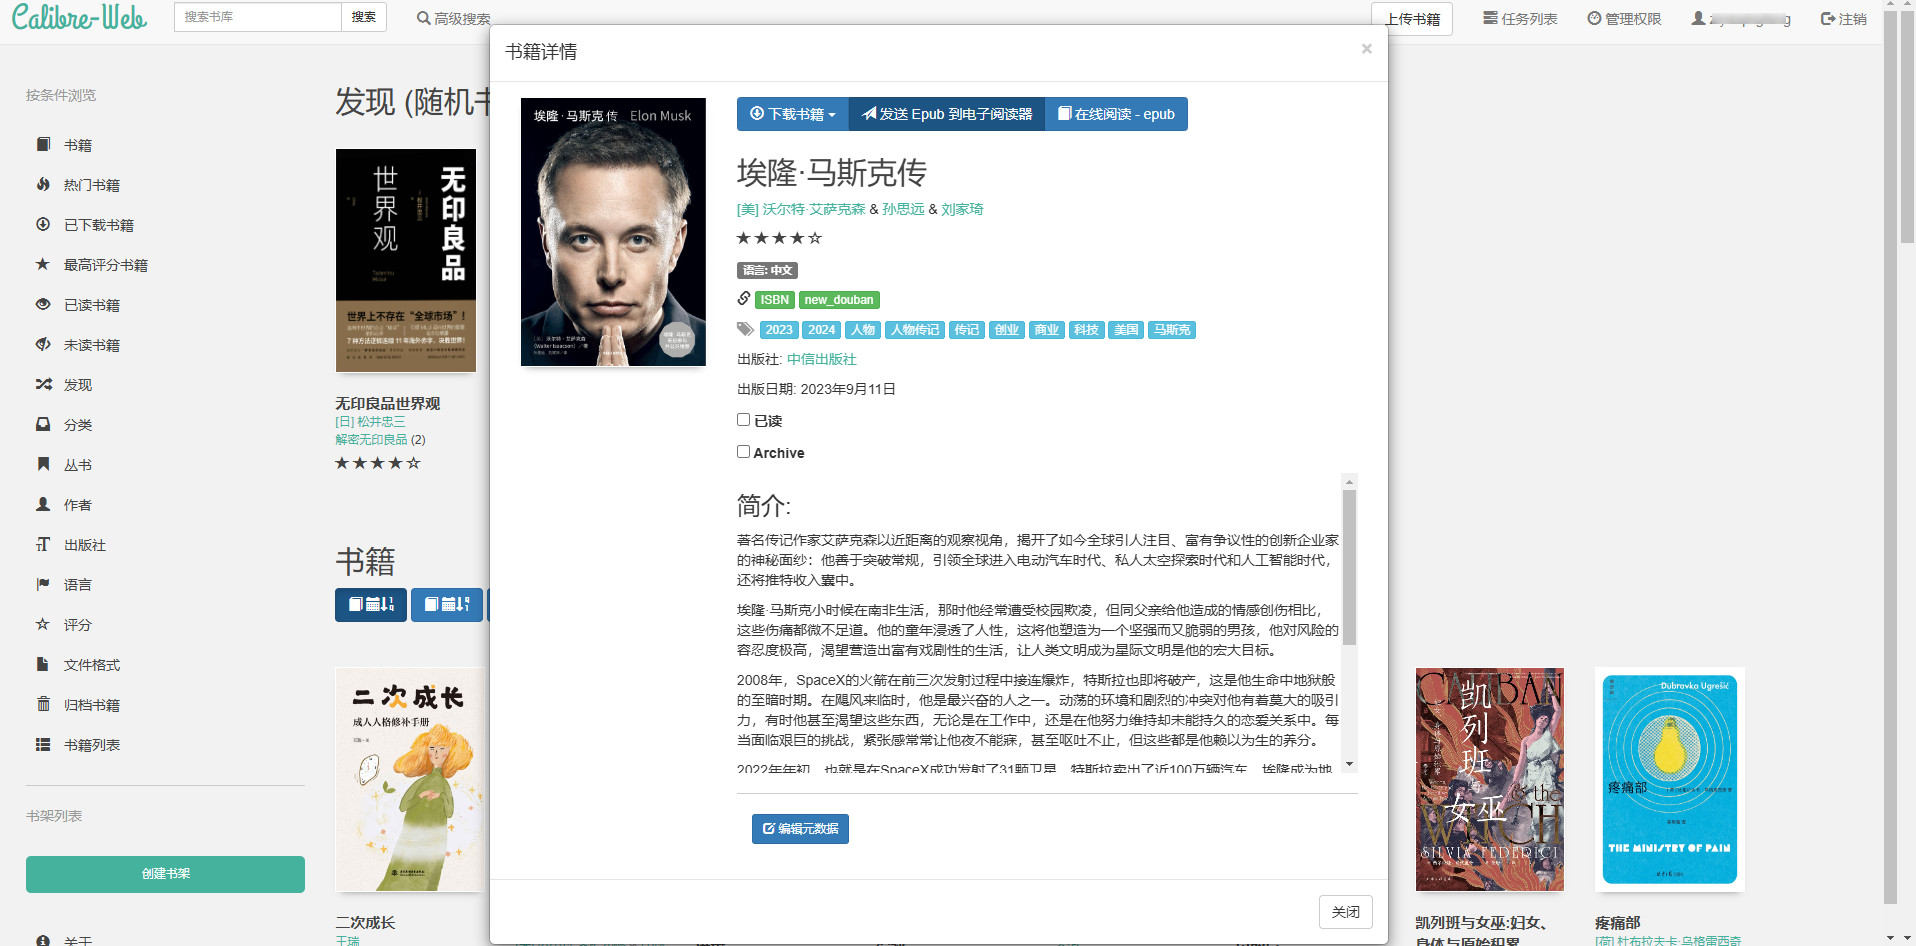Toggle the Archive checkbox

[743, 452]
